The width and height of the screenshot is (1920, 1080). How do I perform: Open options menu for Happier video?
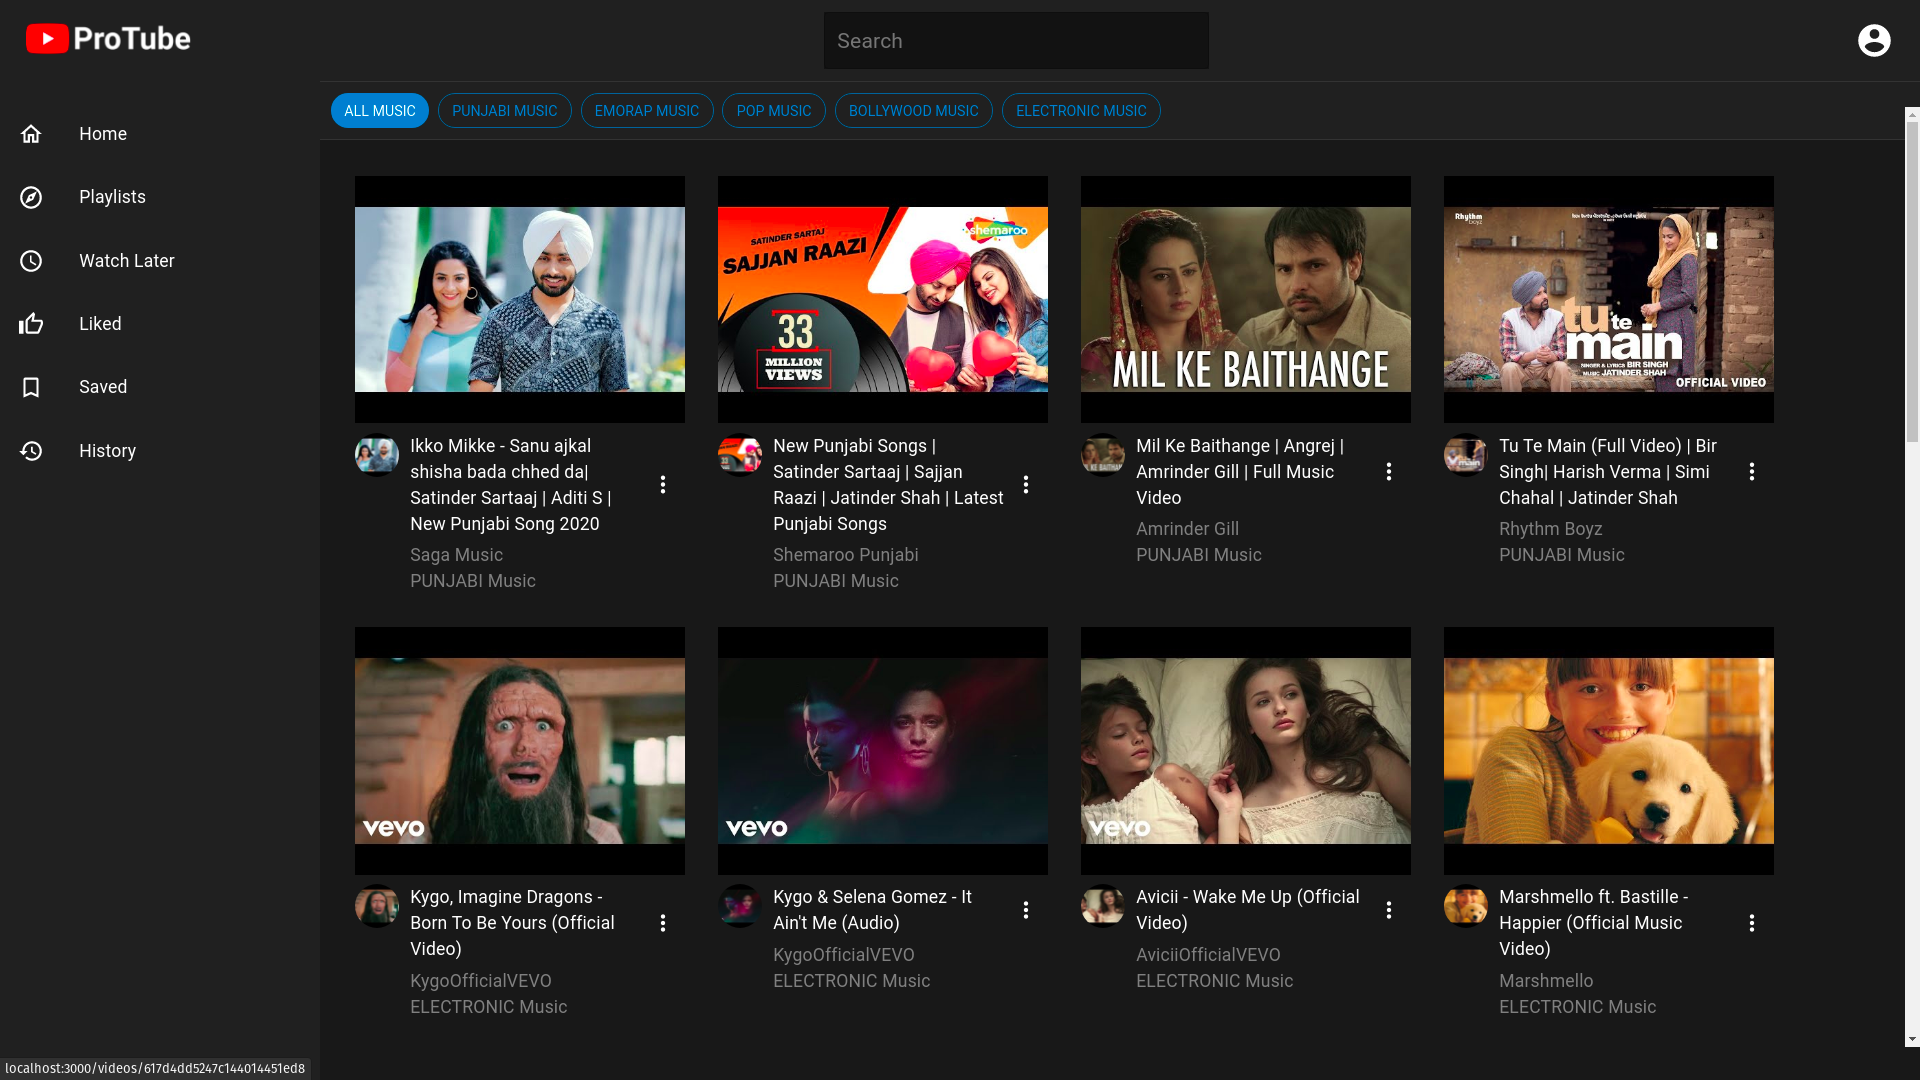pyautogui.click(x=1752, y=923)
